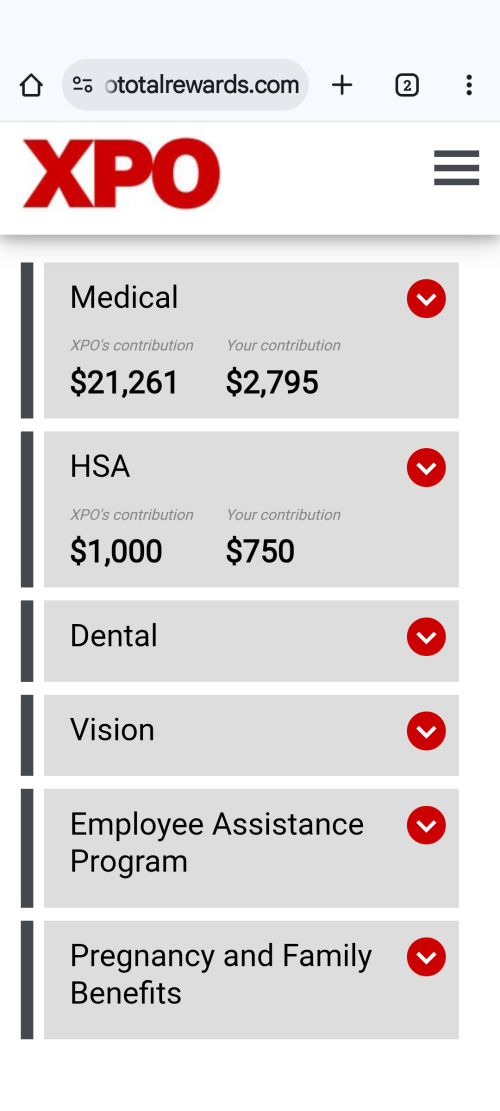500x1111 pixels.
Task: Open the site info icon in address bar
Action: 83,85
